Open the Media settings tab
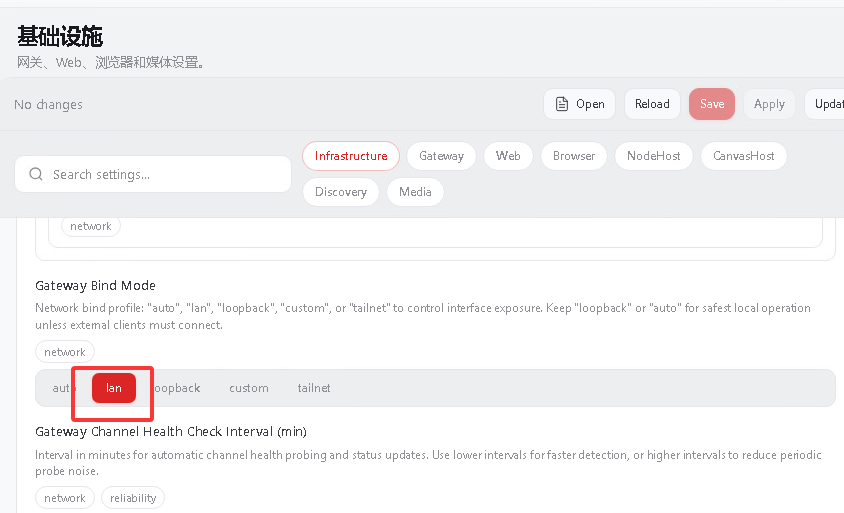 (415, 192)
